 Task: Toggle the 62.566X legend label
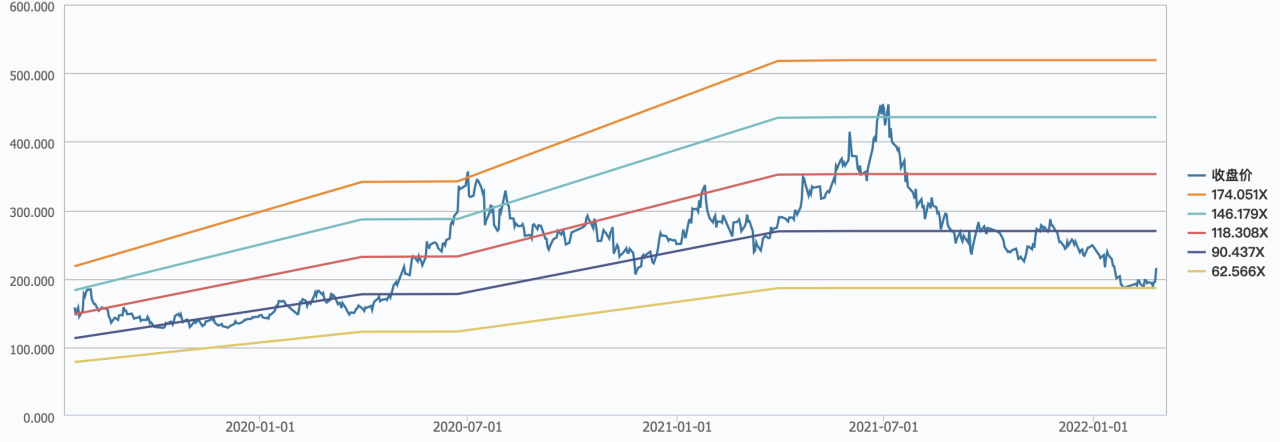(1230, 272)
